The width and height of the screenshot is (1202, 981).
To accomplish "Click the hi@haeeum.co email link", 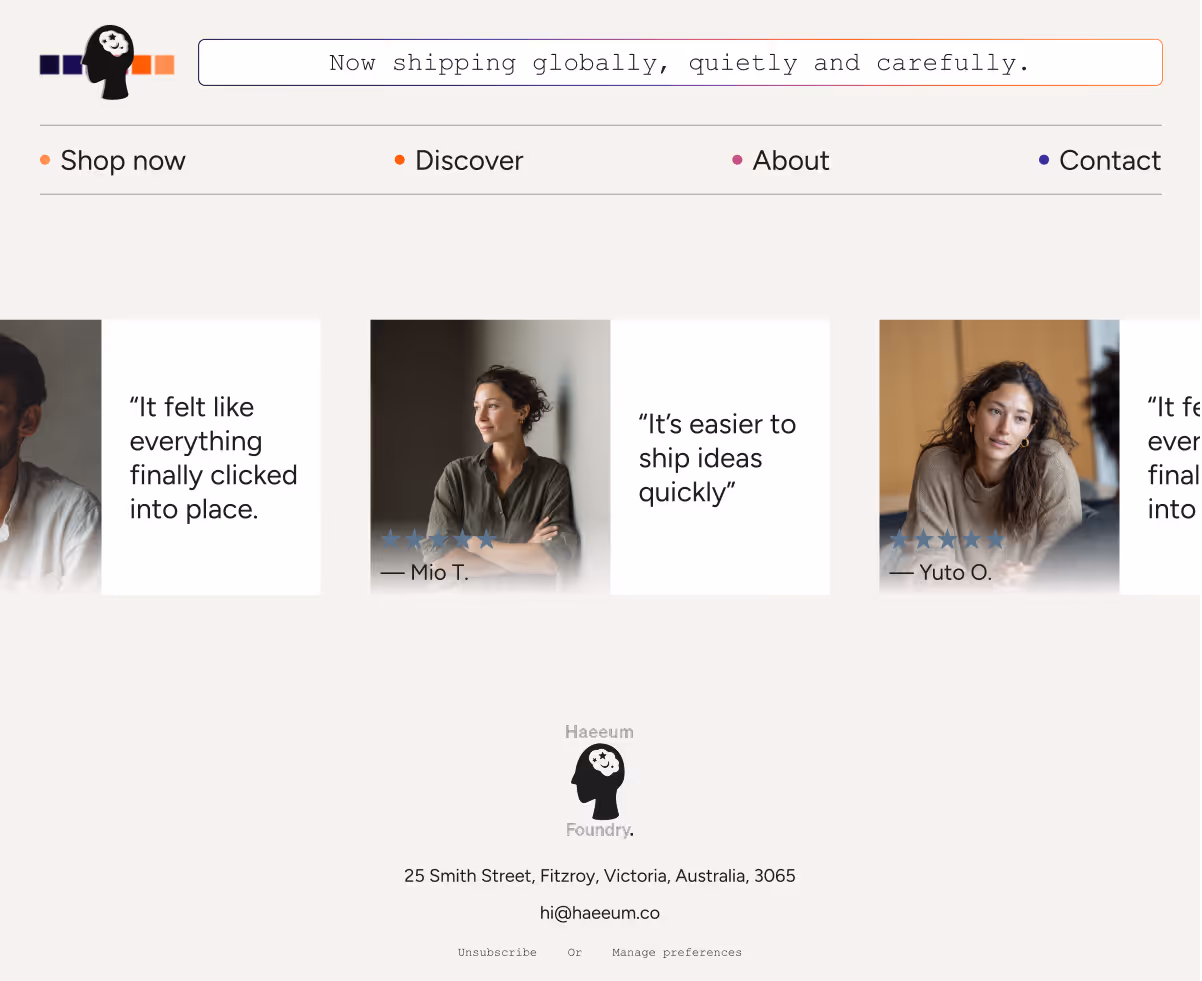I will tap(599, 913).
